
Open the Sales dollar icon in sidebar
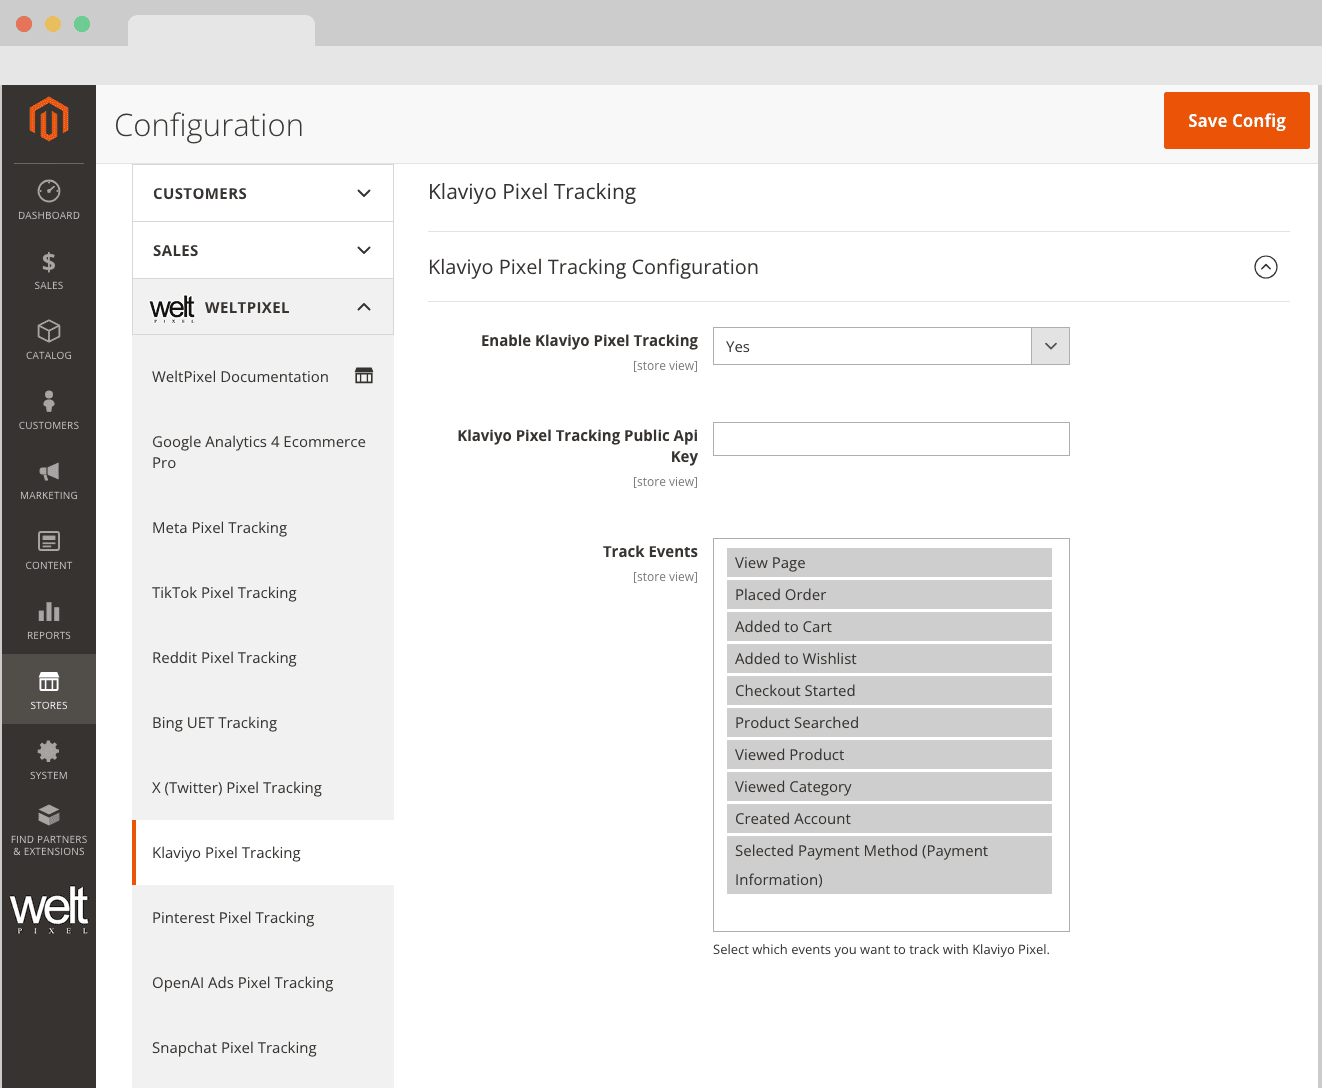pos(49,262)
